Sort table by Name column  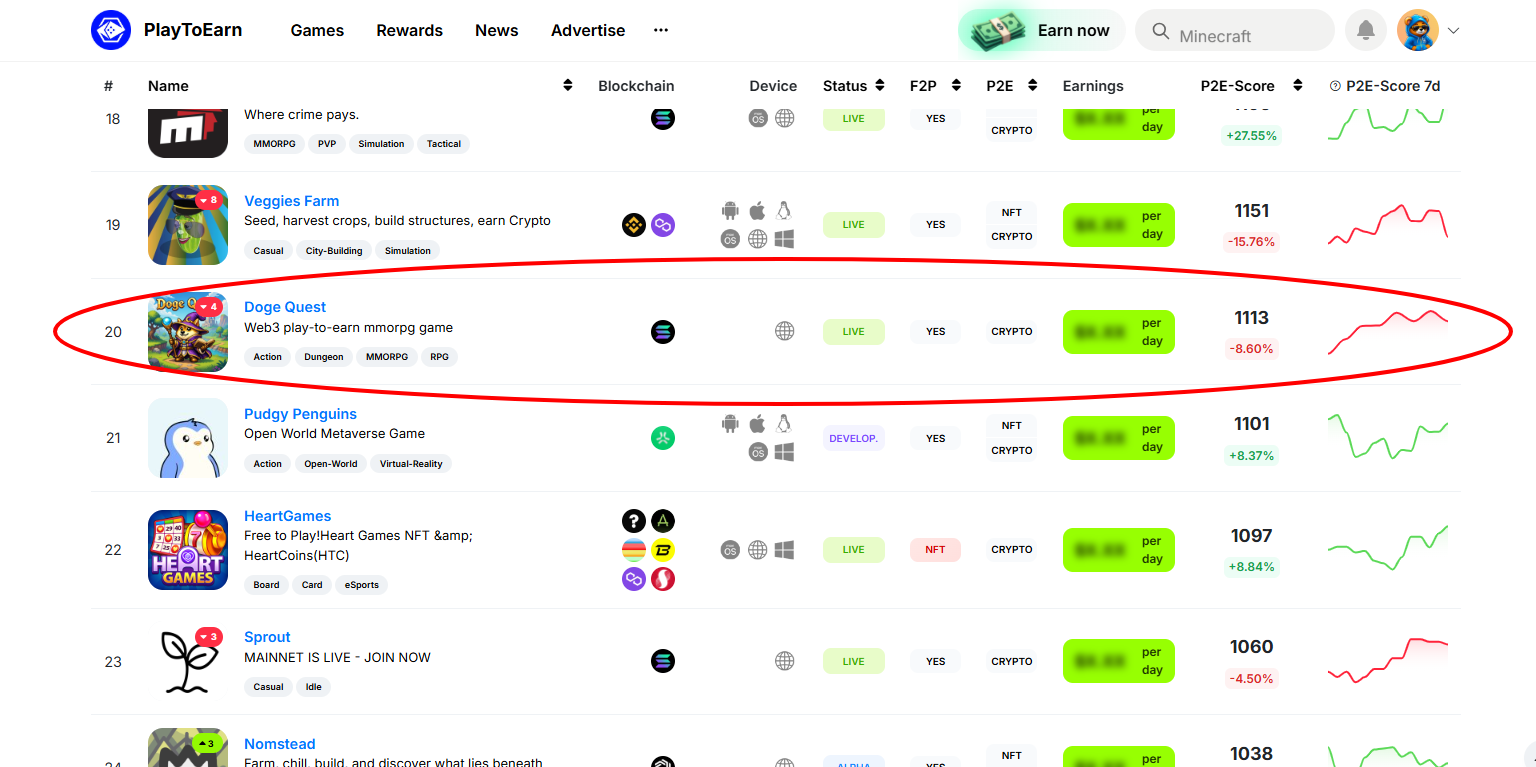(568, 86)
